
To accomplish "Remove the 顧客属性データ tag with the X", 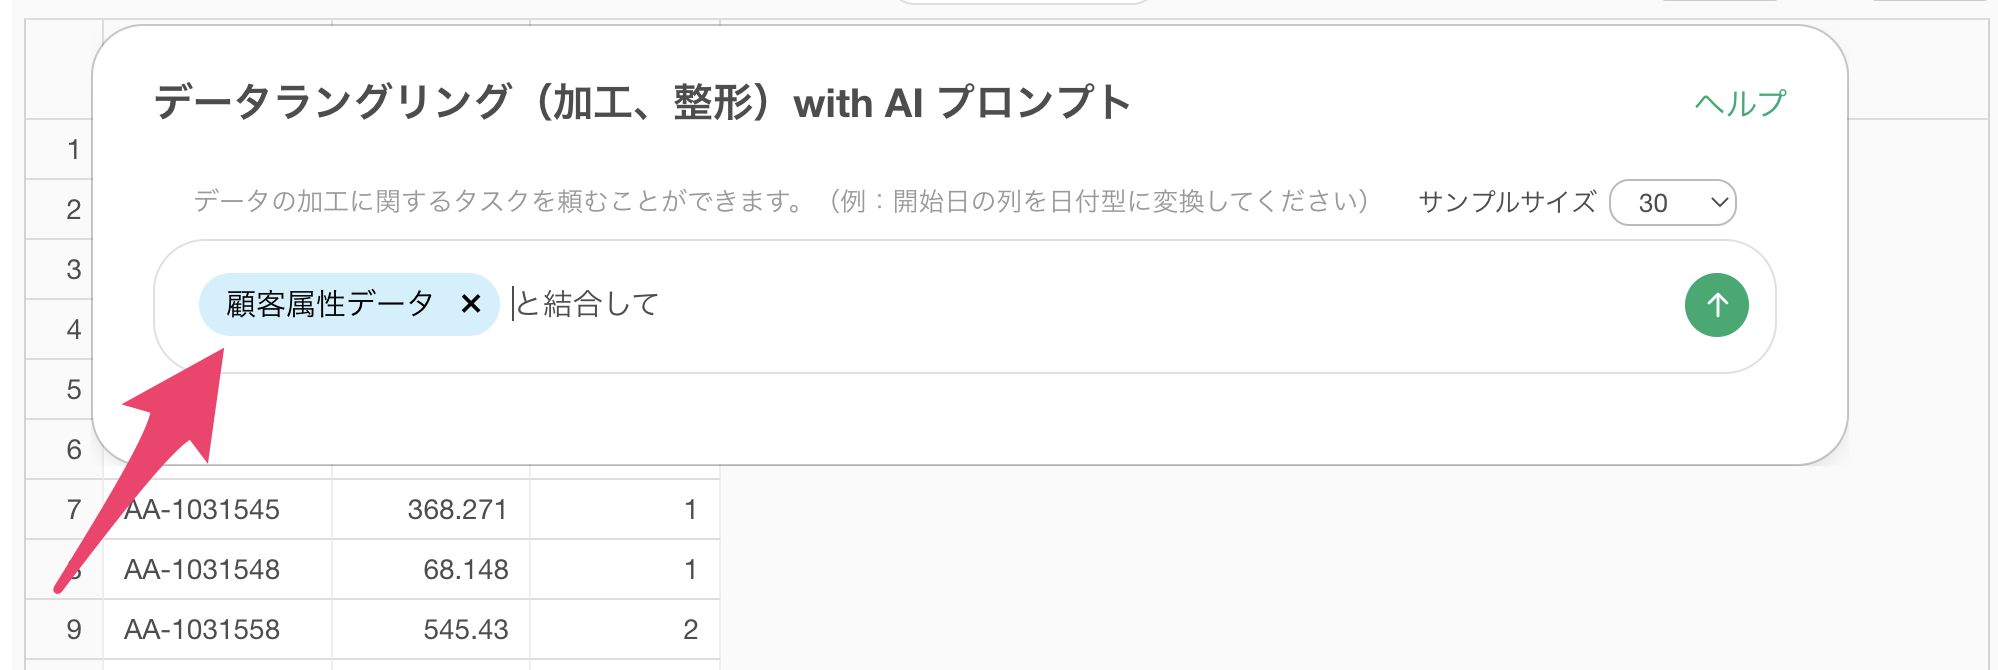I will click(x=471, y=304).
